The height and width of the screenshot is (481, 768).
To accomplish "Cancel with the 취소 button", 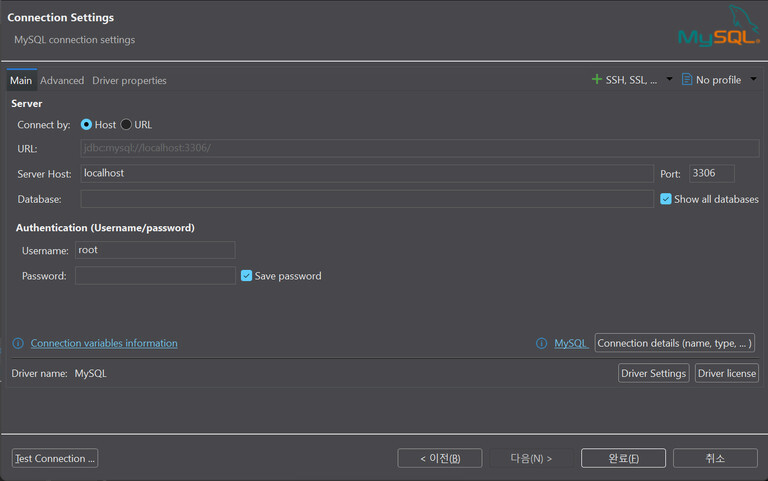I will click(715, 458).
